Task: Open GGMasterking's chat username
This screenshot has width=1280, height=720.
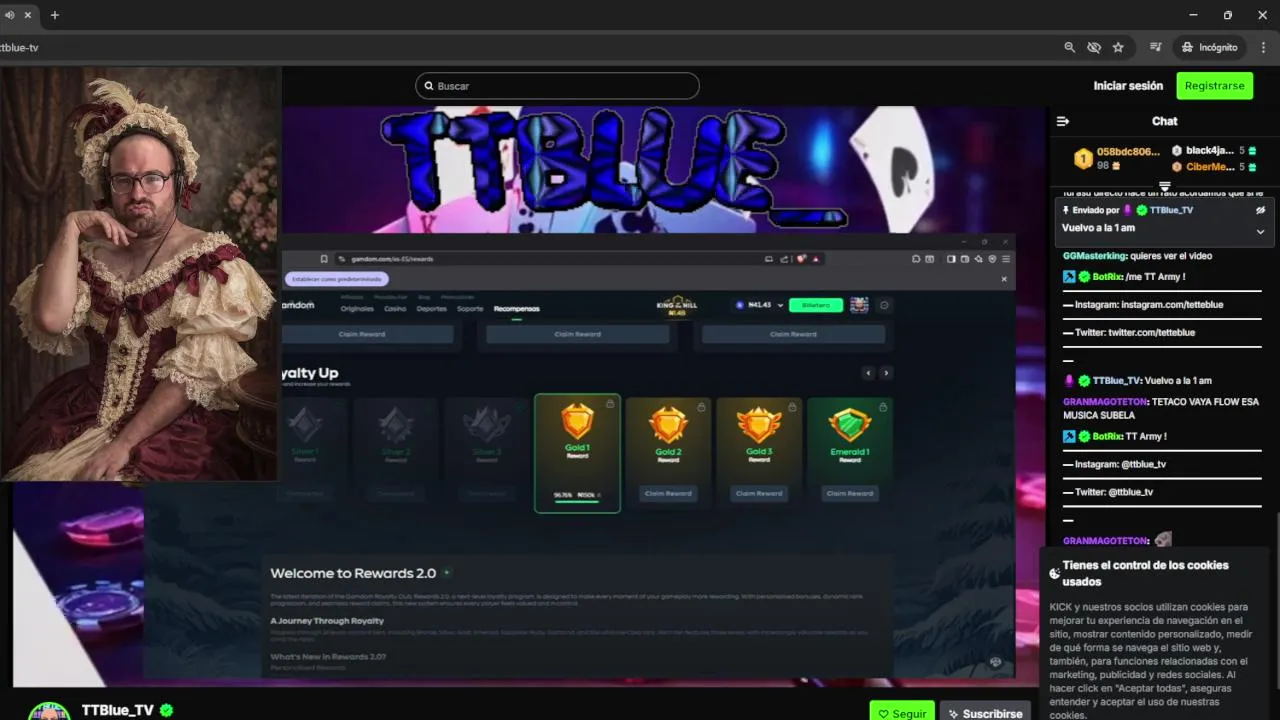Action: tap(1095, 256)
